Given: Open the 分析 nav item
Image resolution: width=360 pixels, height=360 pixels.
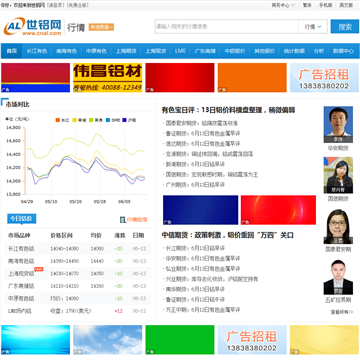Looking at the screenshot, I should coord(318,51).
